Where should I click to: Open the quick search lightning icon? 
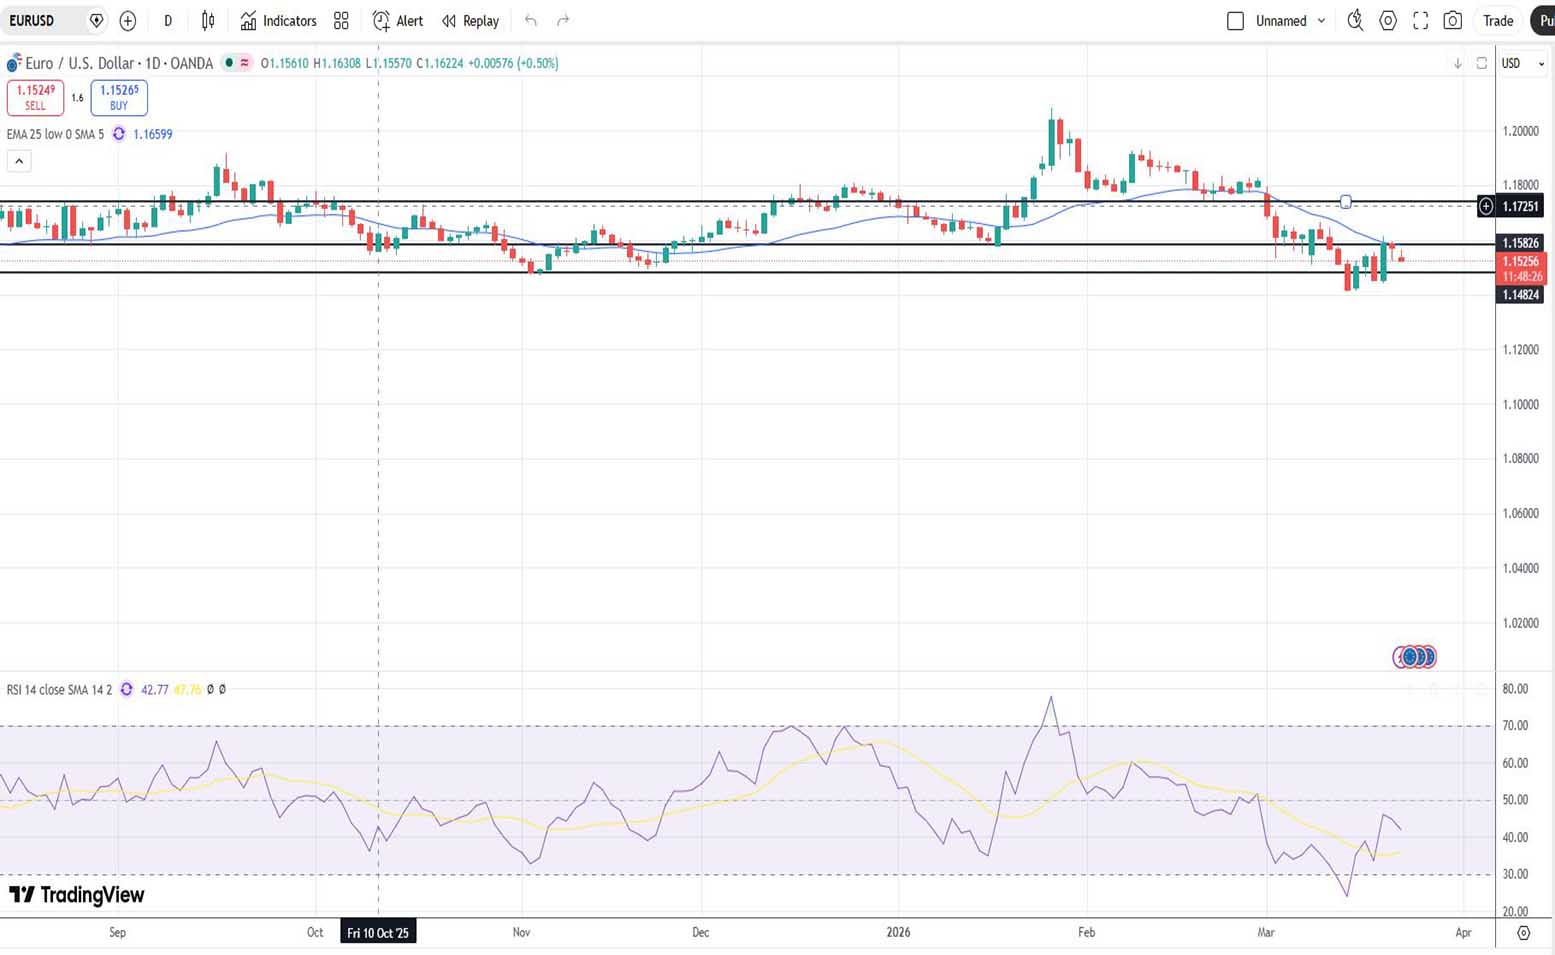point(1355,21)
